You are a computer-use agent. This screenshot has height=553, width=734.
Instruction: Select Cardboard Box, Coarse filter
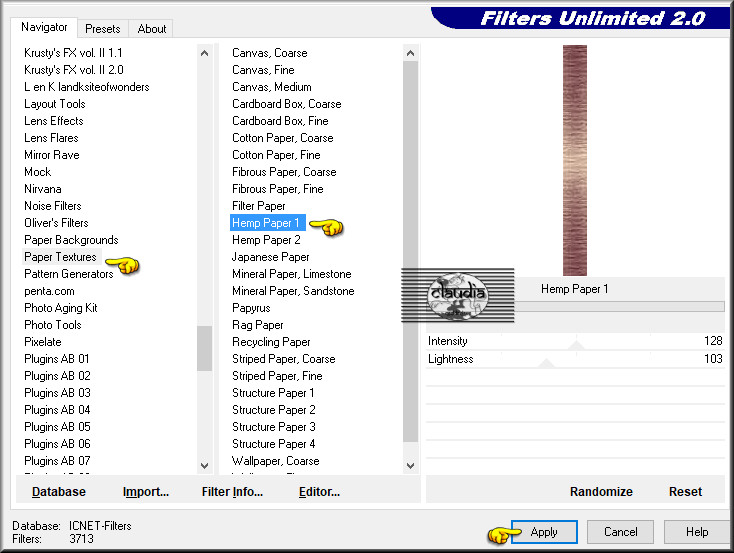pos(286,104)
